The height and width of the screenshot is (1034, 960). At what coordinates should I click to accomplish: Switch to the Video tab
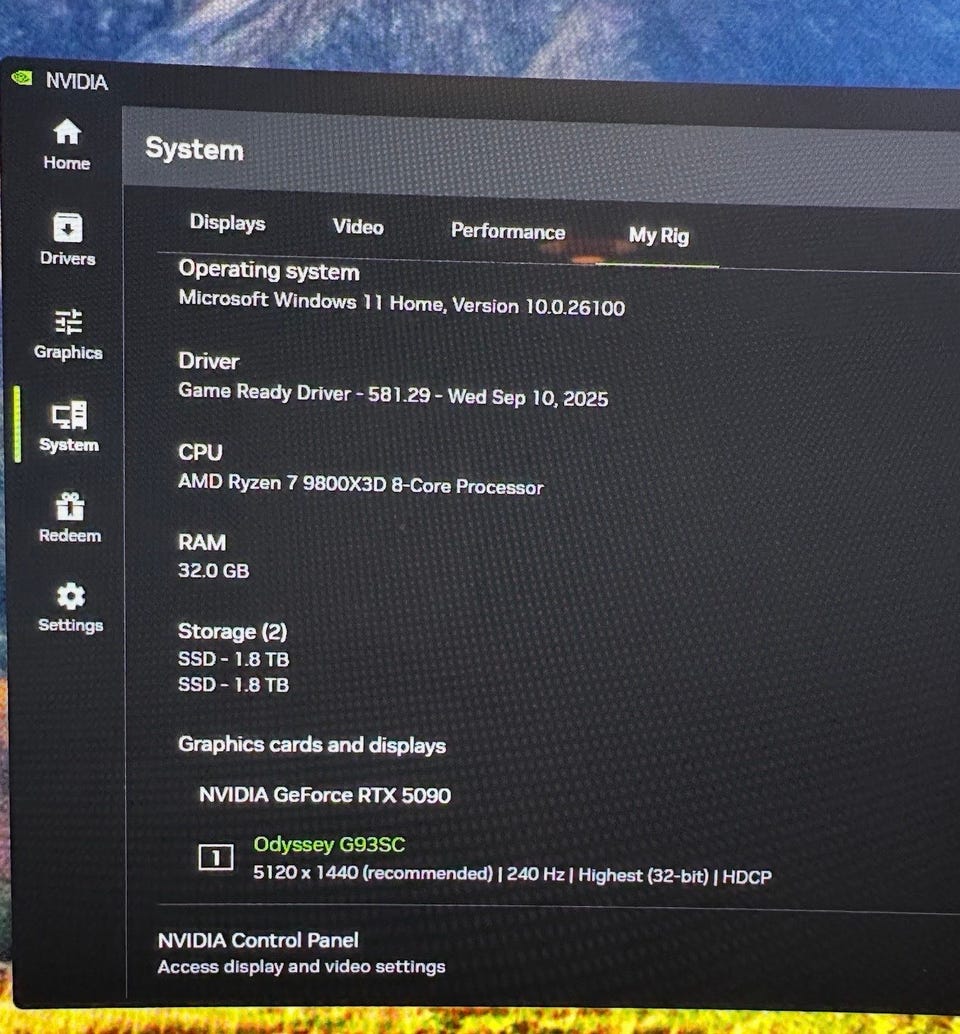point(358,227)
